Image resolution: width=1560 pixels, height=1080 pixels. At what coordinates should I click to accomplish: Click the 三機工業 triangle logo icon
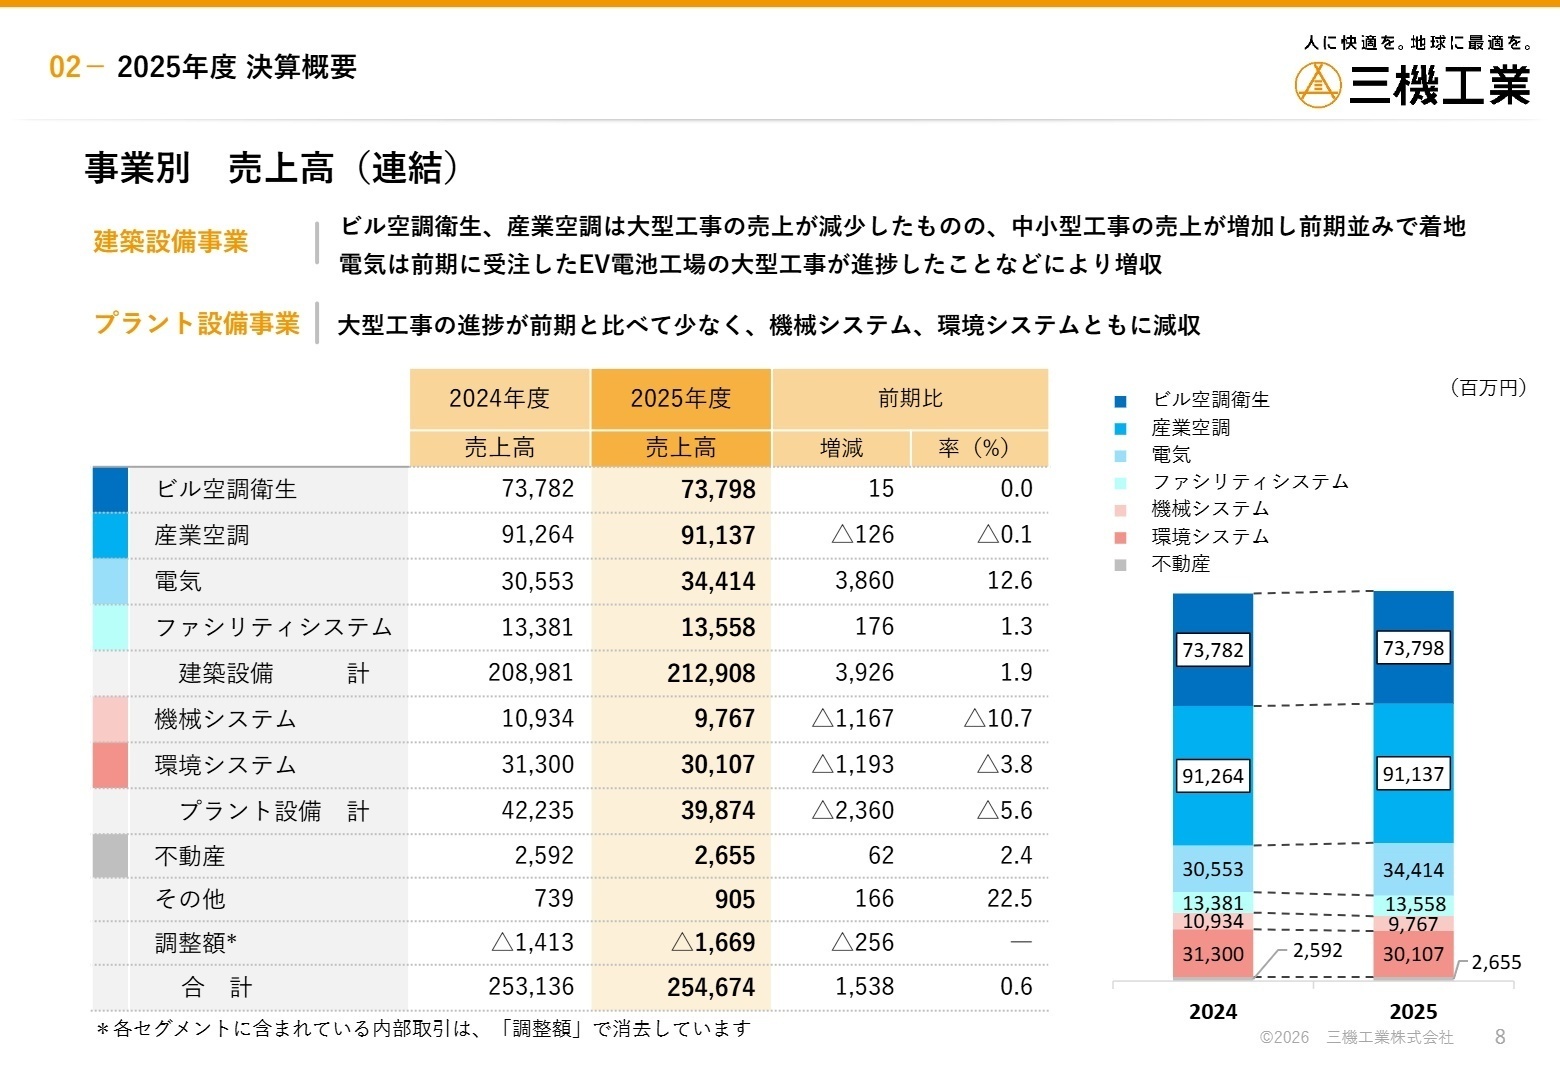pyautogui.click(x=1318, y=84)
